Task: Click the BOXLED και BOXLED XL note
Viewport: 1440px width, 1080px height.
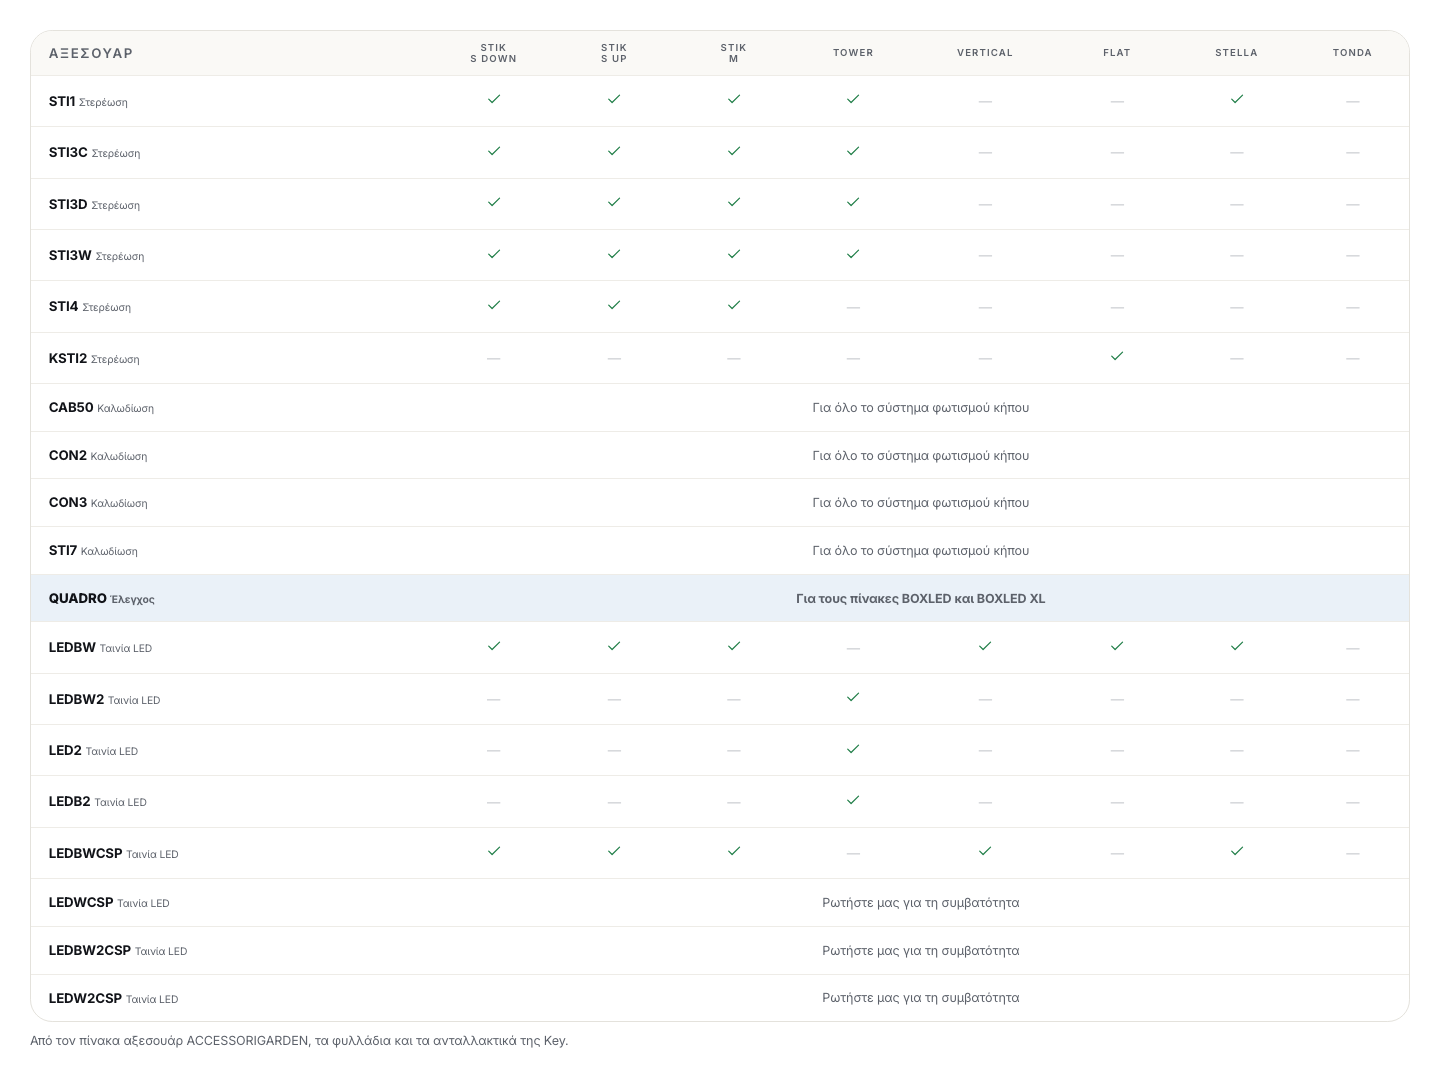Action: (921, 599)
